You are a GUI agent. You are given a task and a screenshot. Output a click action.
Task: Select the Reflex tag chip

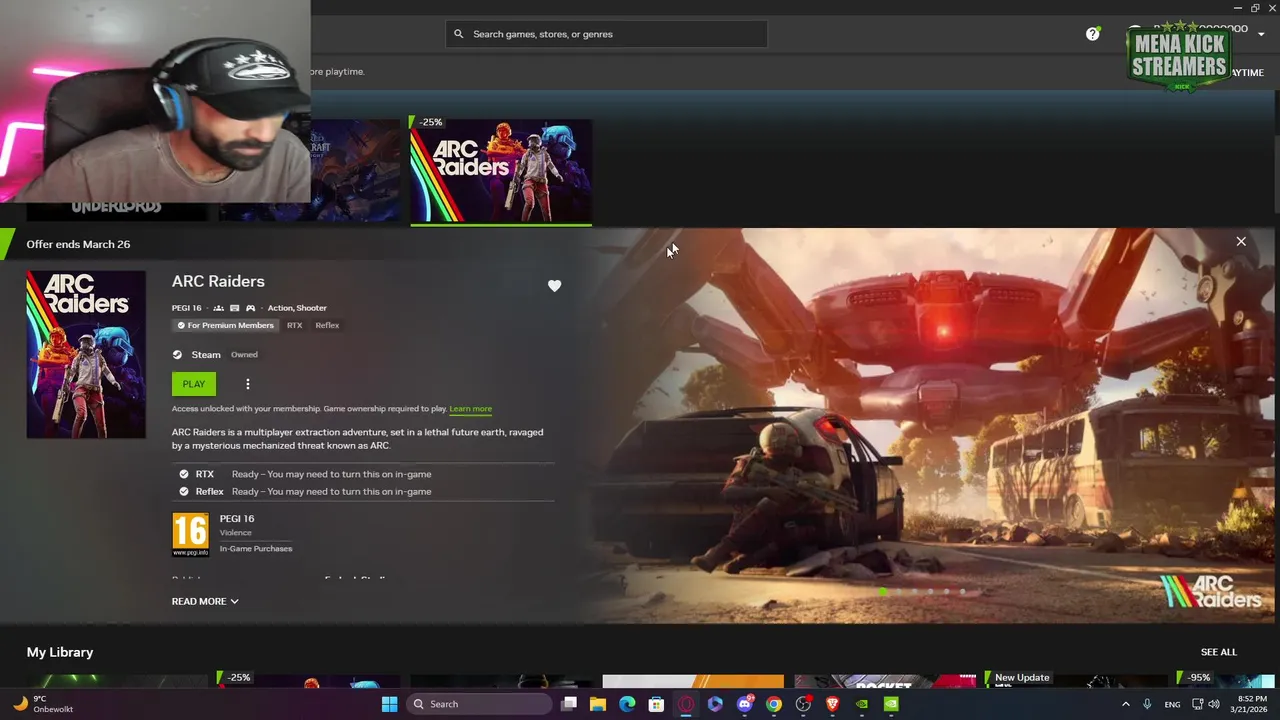point(327,325)
